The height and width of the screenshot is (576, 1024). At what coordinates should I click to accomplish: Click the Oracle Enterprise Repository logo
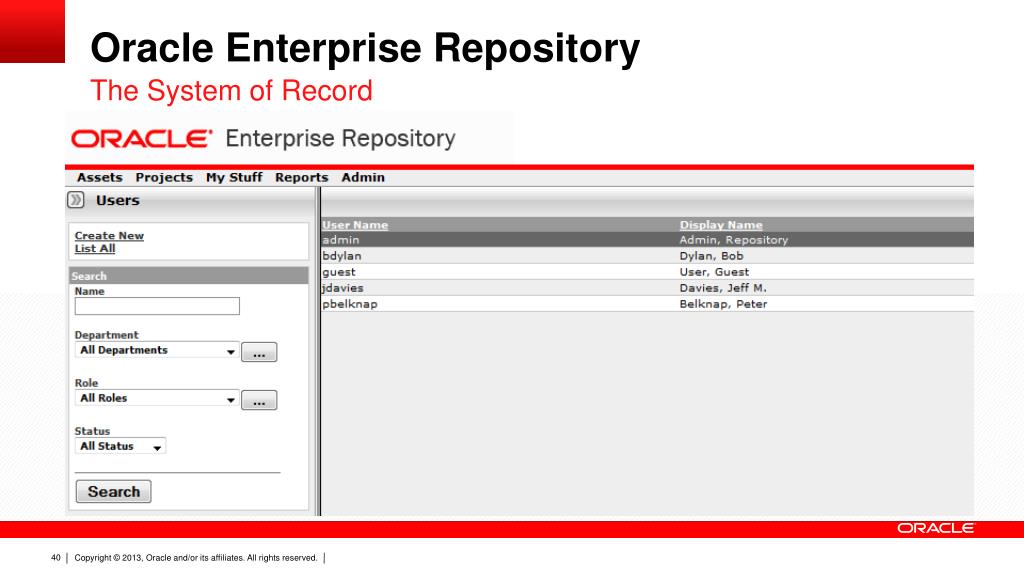coord(263,138)
